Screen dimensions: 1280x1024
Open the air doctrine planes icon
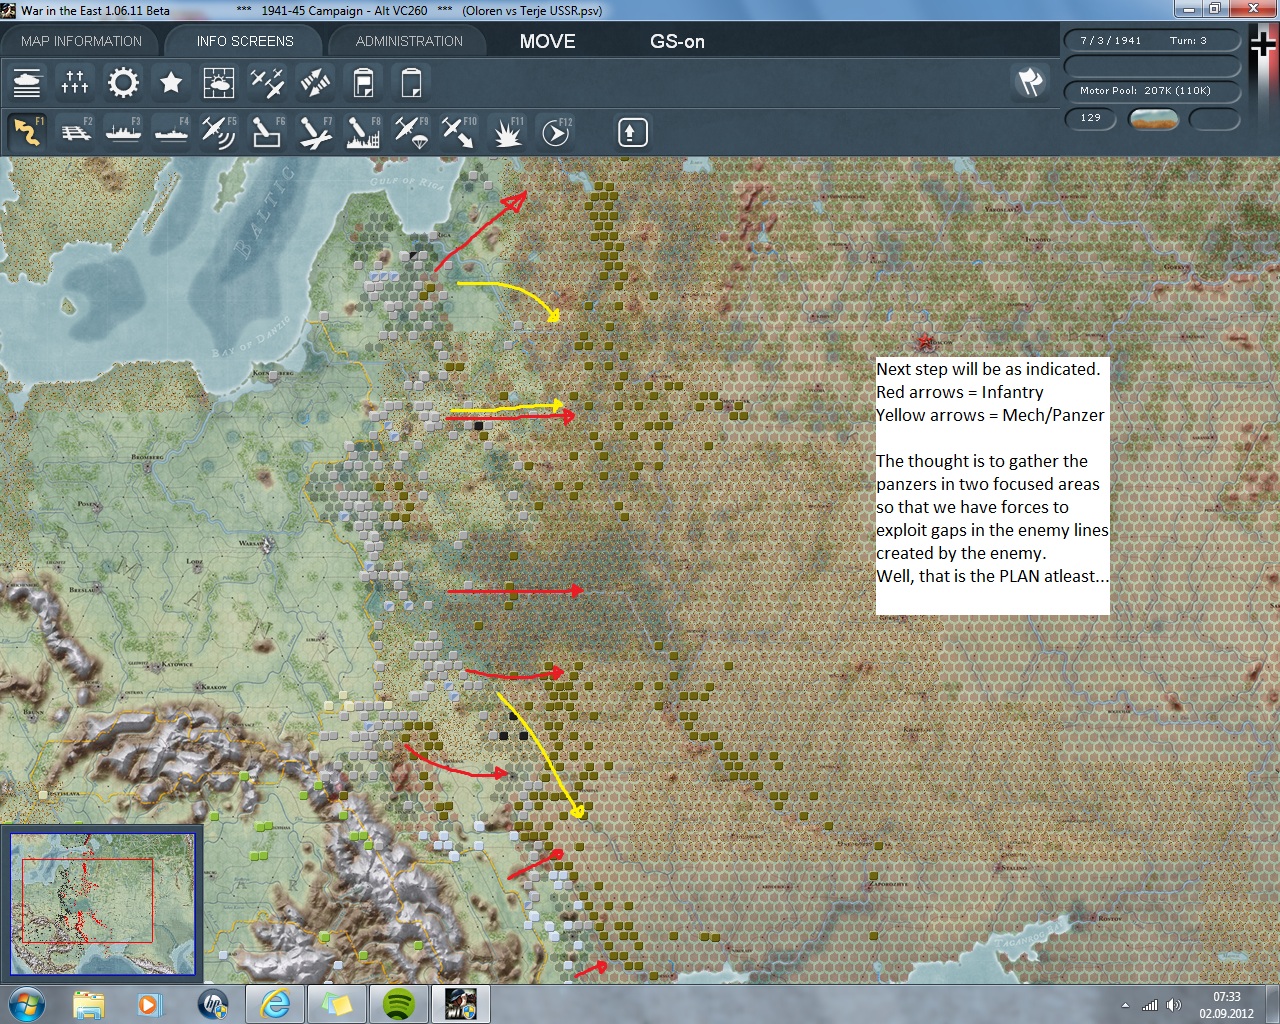267,82
